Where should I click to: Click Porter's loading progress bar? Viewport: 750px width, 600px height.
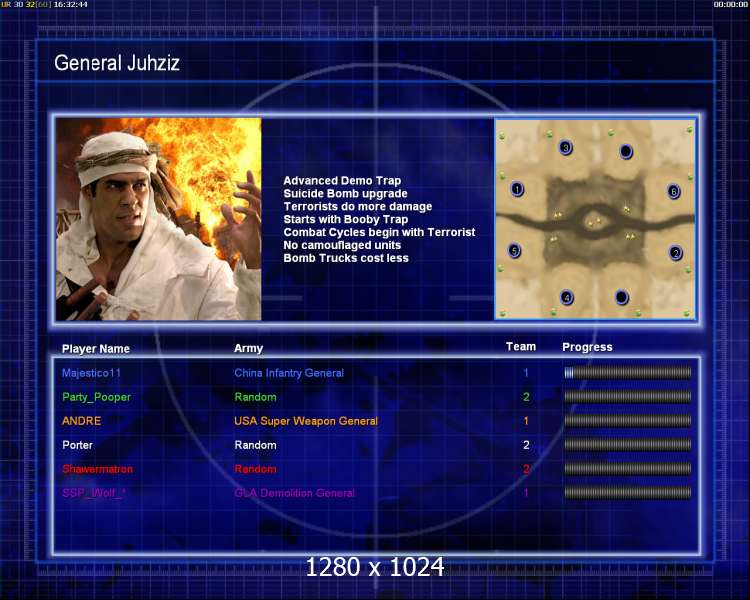pyautogui.click(x=628, y=444)
